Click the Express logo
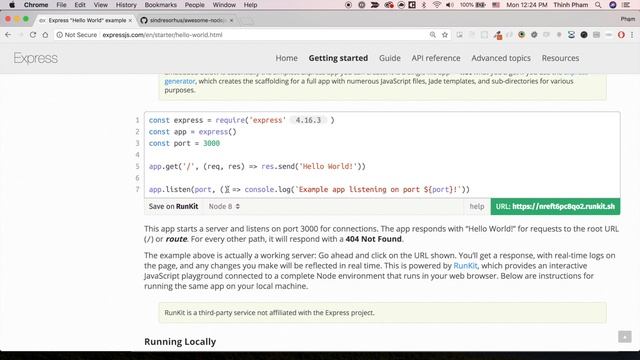Viewport: 640px width, 360px height. point(36,58)
